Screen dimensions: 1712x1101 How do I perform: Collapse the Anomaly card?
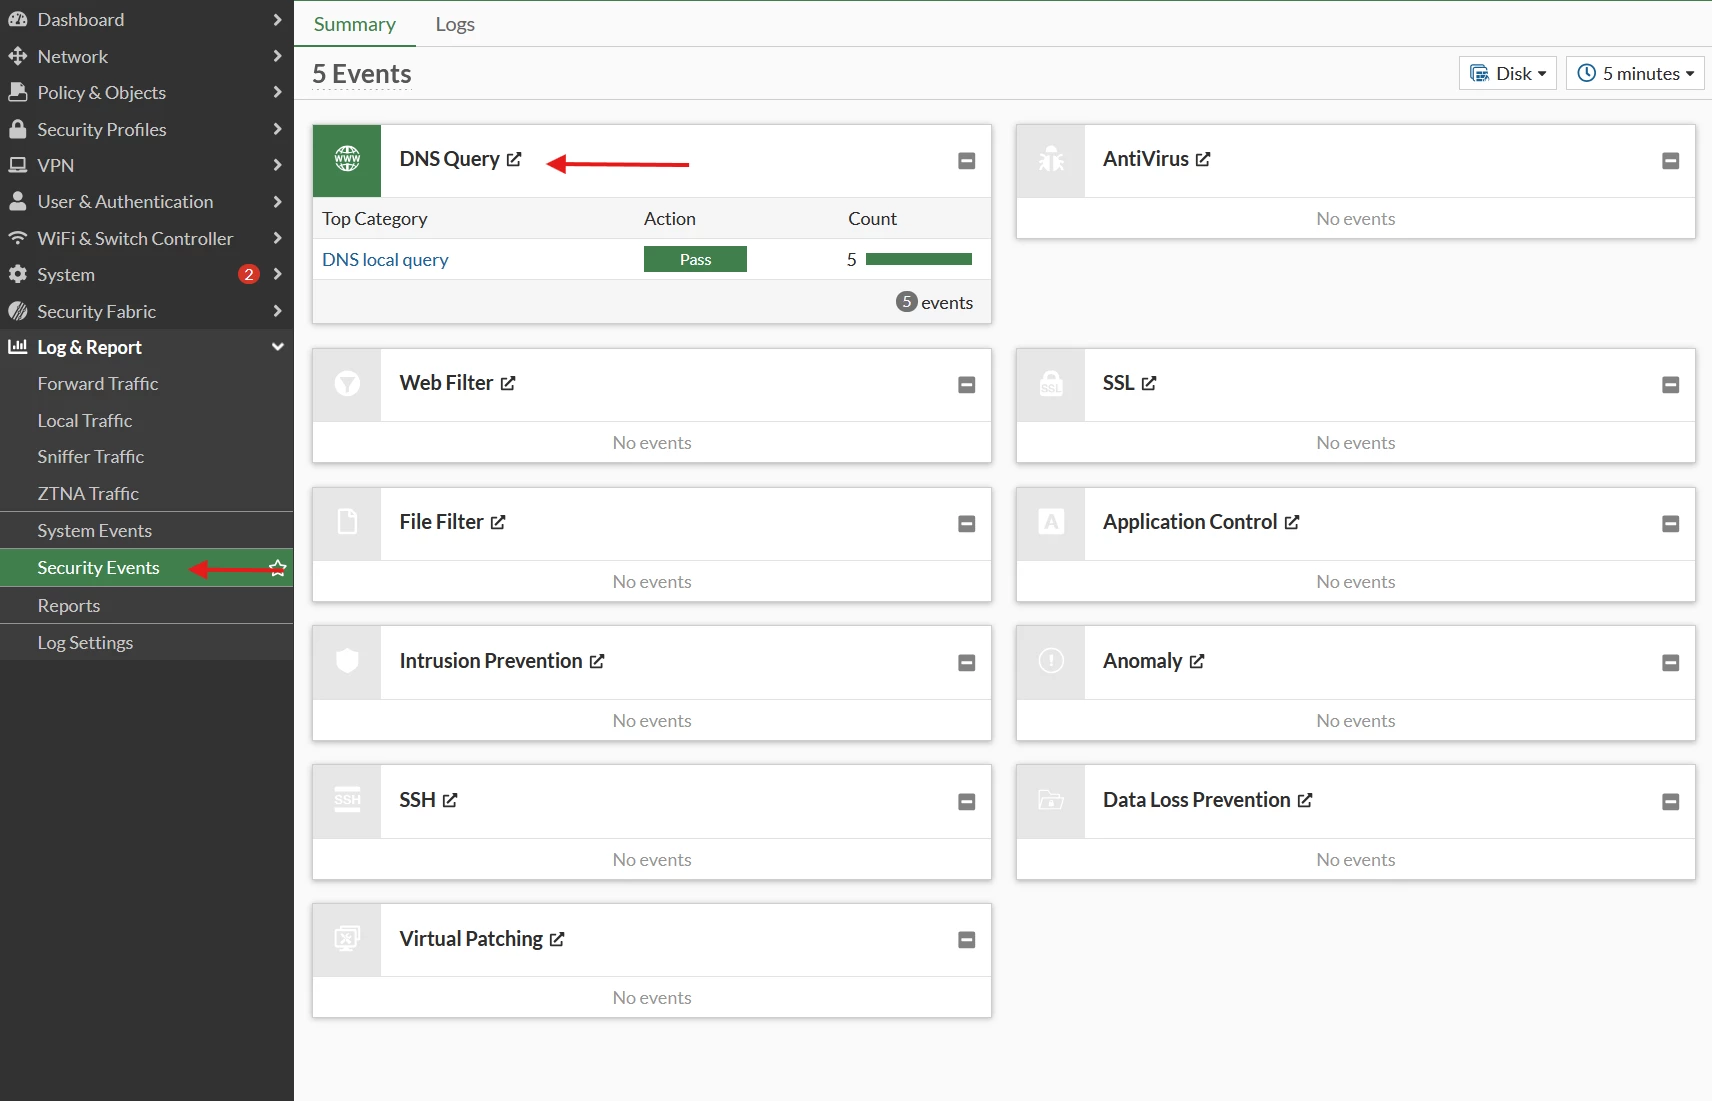pyautogui.click(x=1671, y=663)
